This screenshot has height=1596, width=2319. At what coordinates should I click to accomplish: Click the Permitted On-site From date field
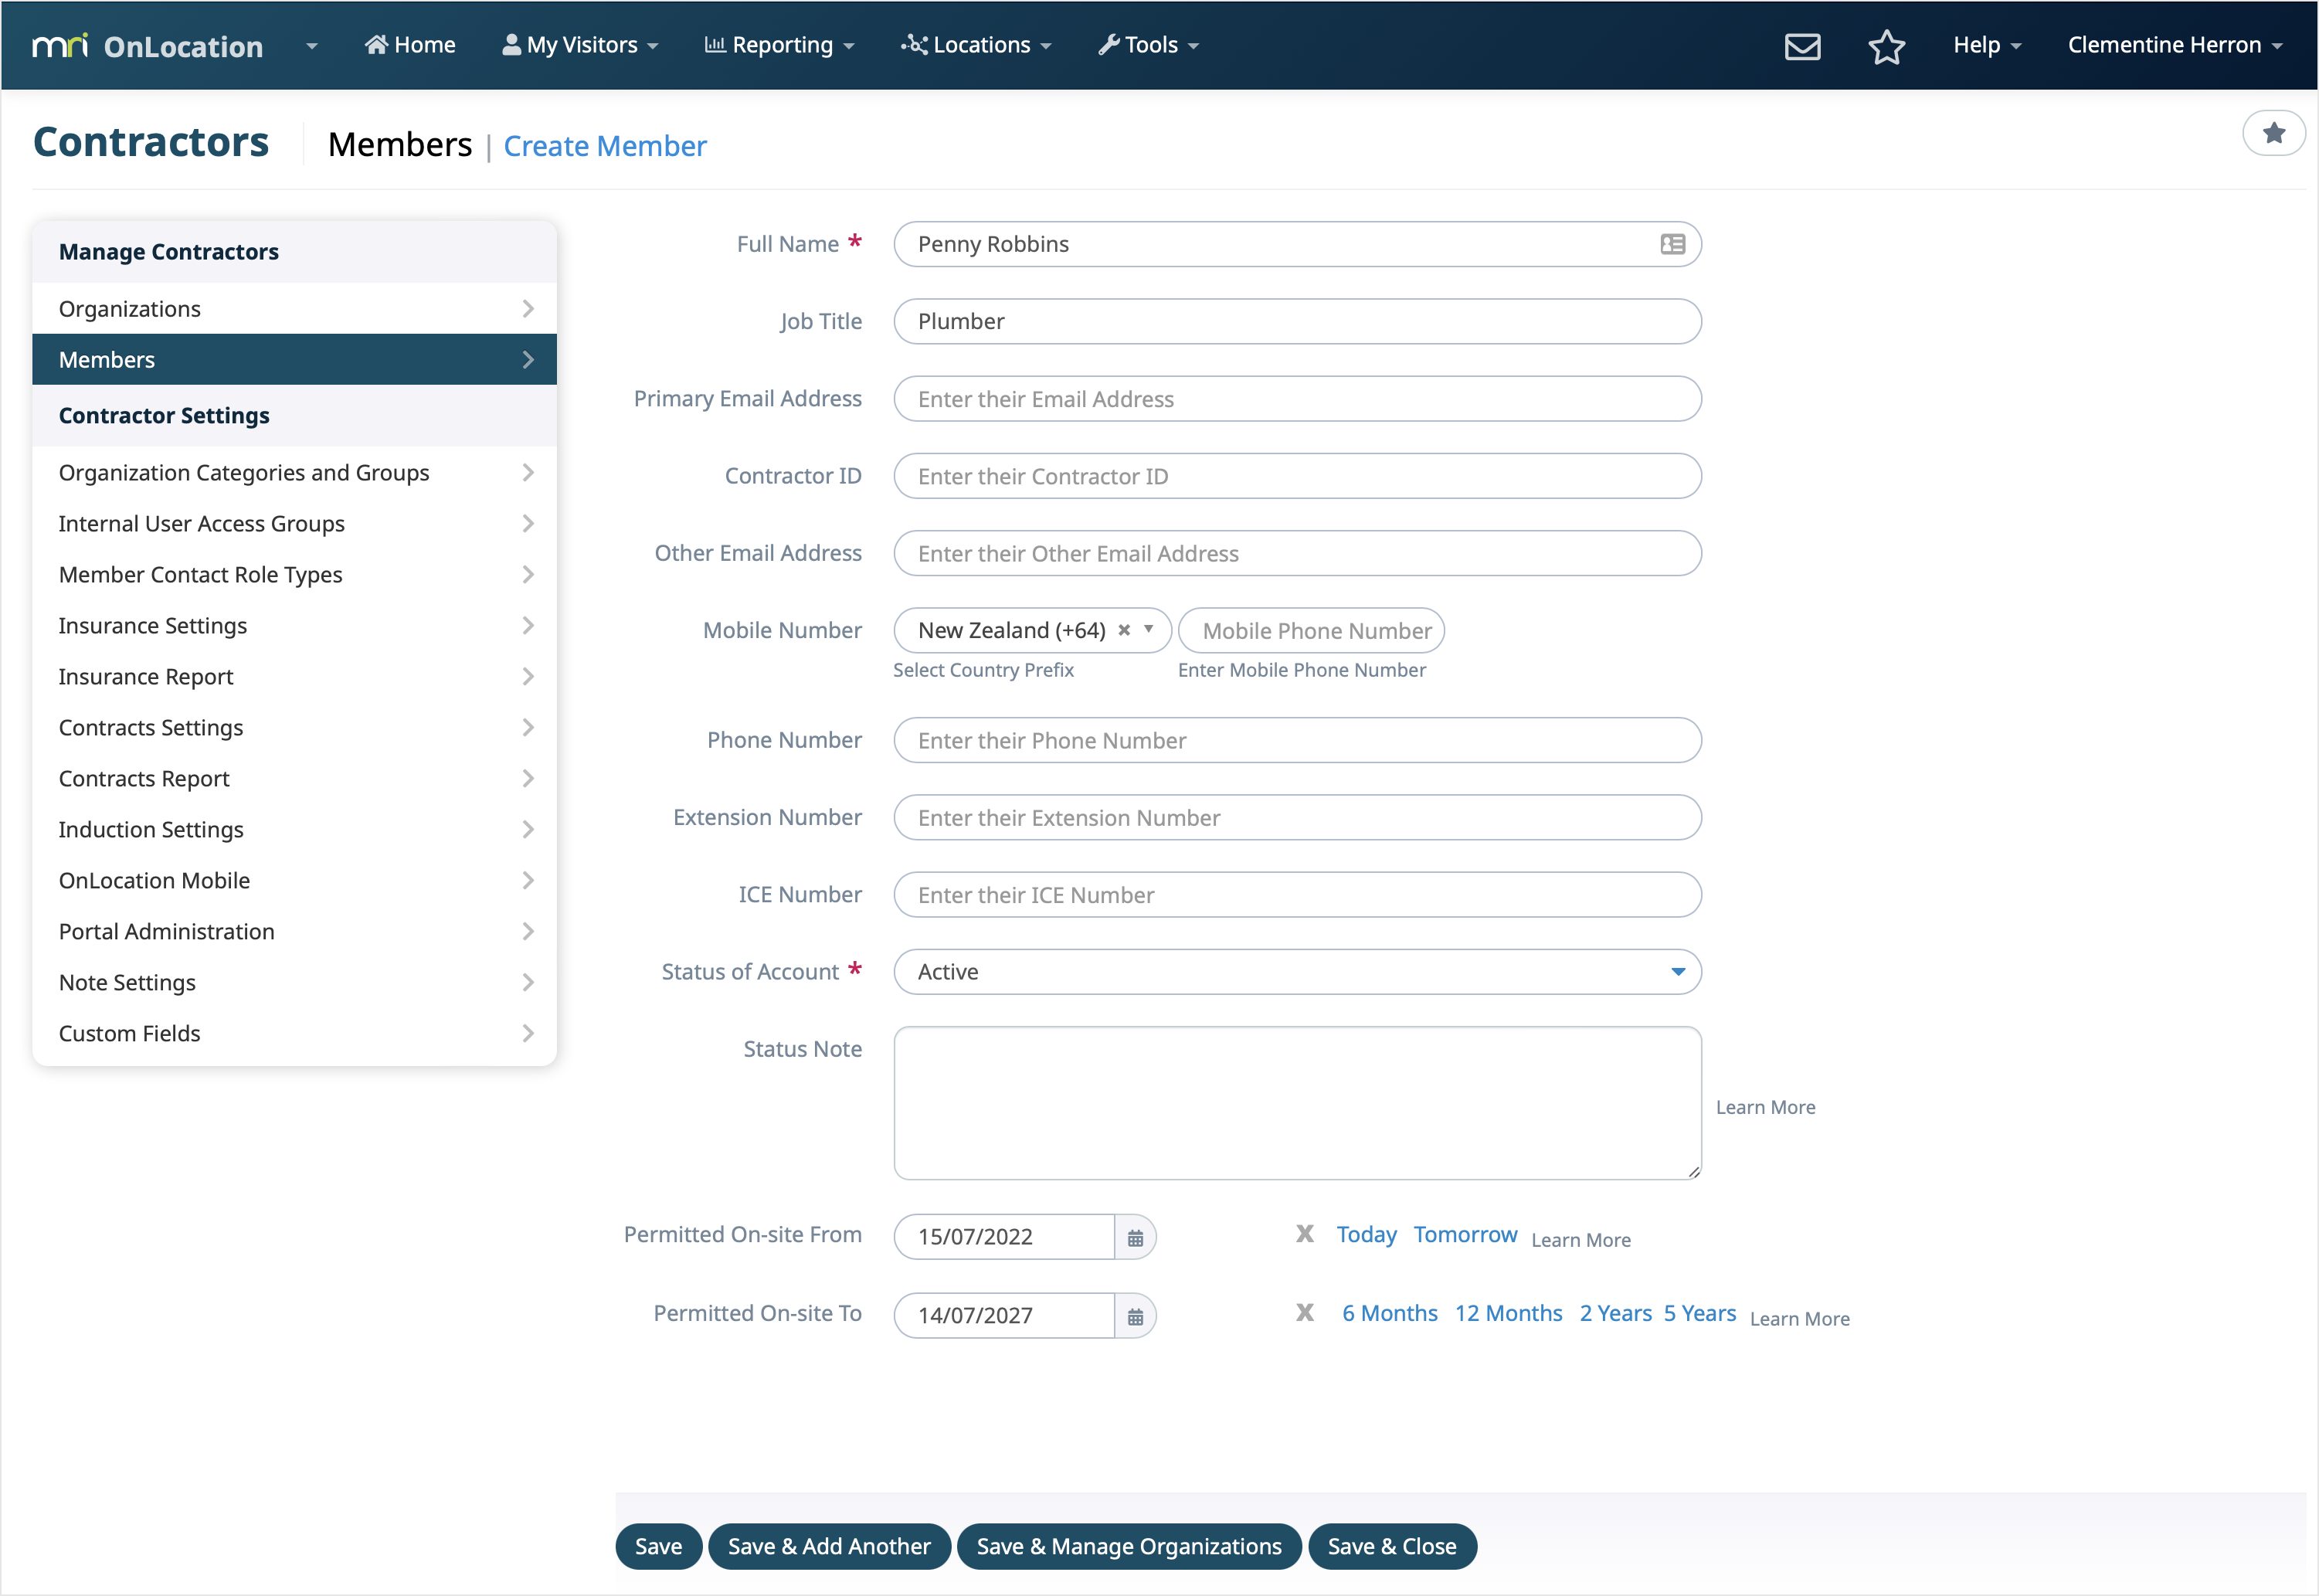[x=1004, y=1237]
